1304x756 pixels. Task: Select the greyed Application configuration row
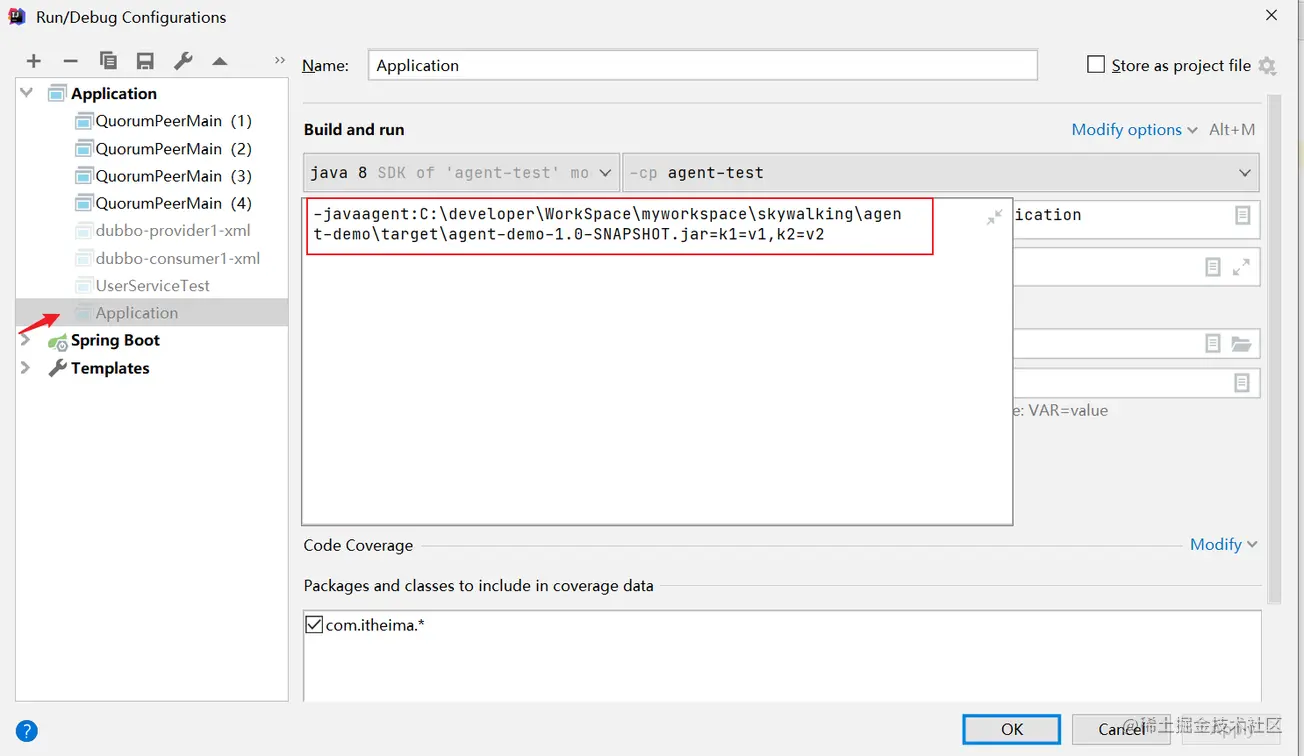coord(152,313)
